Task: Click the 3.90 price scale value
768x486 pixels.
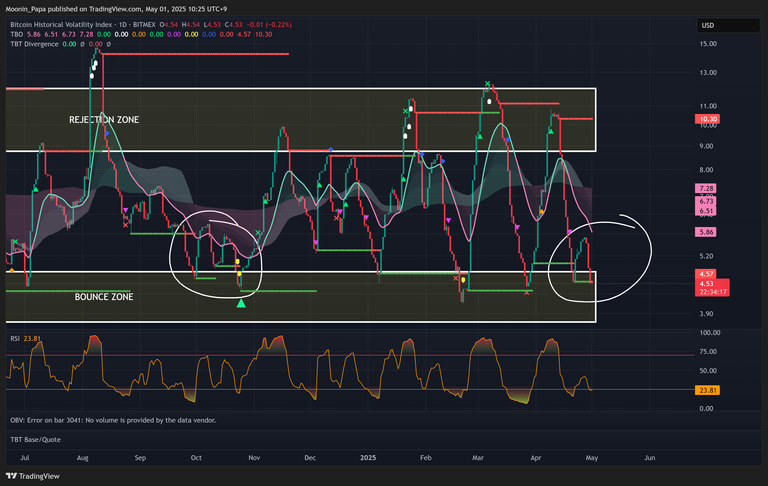Action: coord(706,314)
